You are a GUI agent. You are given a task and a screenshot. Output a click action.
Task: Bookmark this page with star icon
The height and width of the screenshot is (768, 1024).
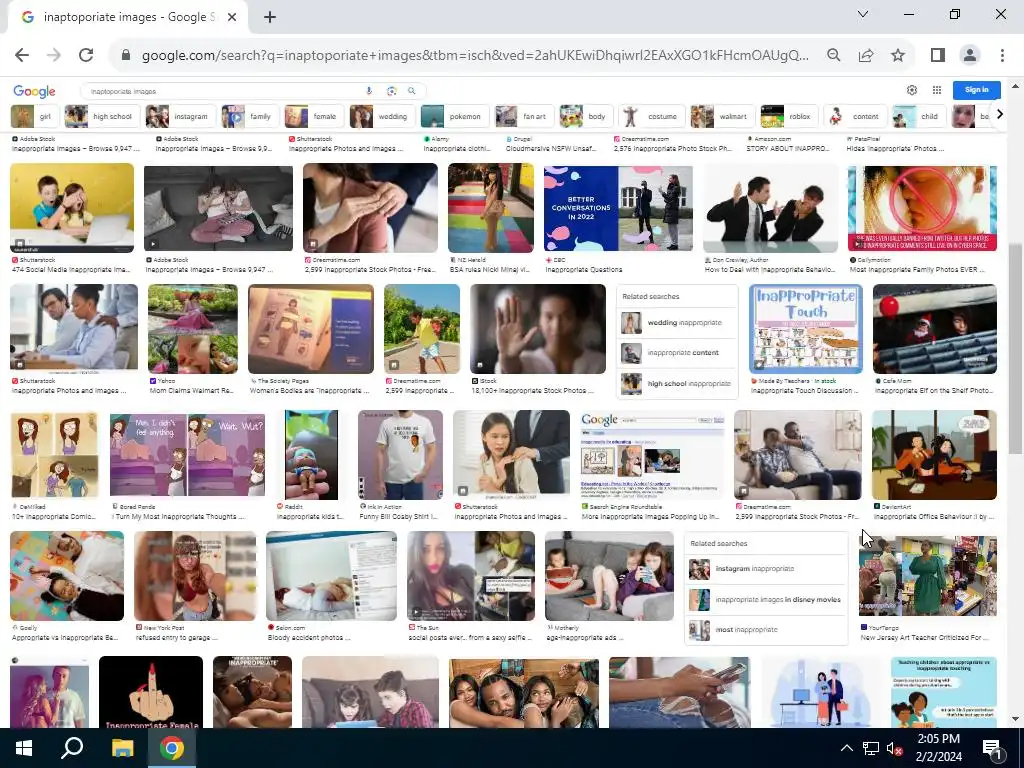click(x=898, y=55)
